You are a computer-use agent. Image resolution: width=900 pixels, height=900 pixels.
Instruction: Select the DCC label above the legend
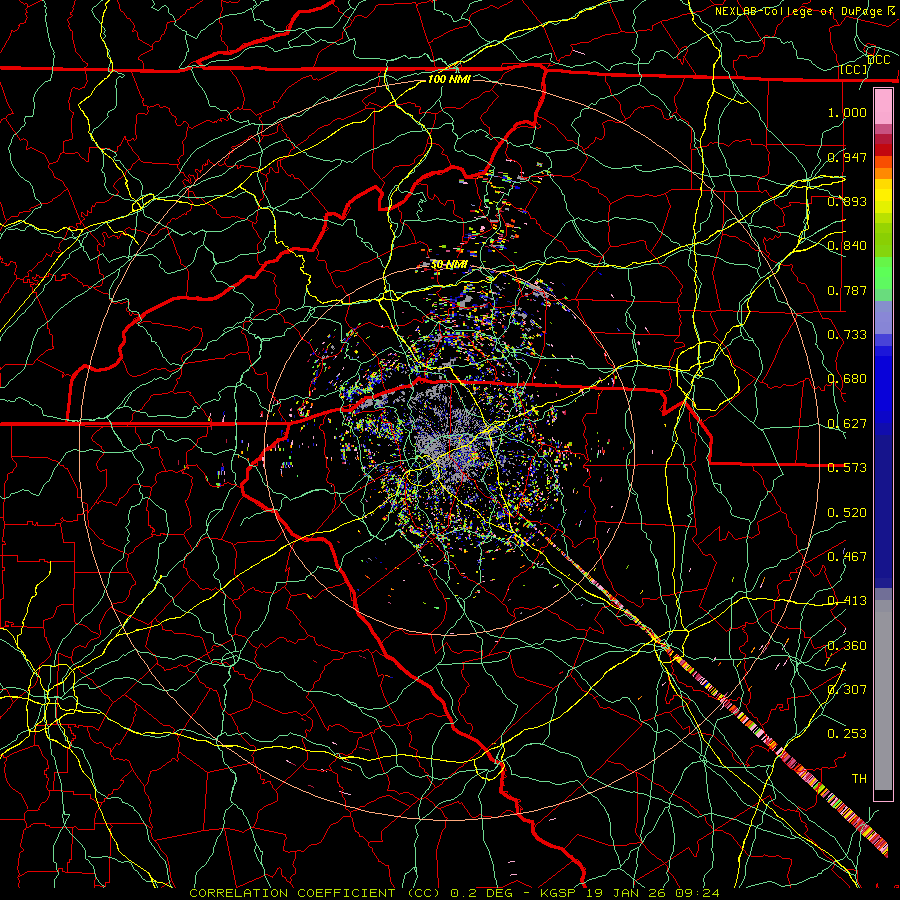pyautogui.click(x=878, y=60)
